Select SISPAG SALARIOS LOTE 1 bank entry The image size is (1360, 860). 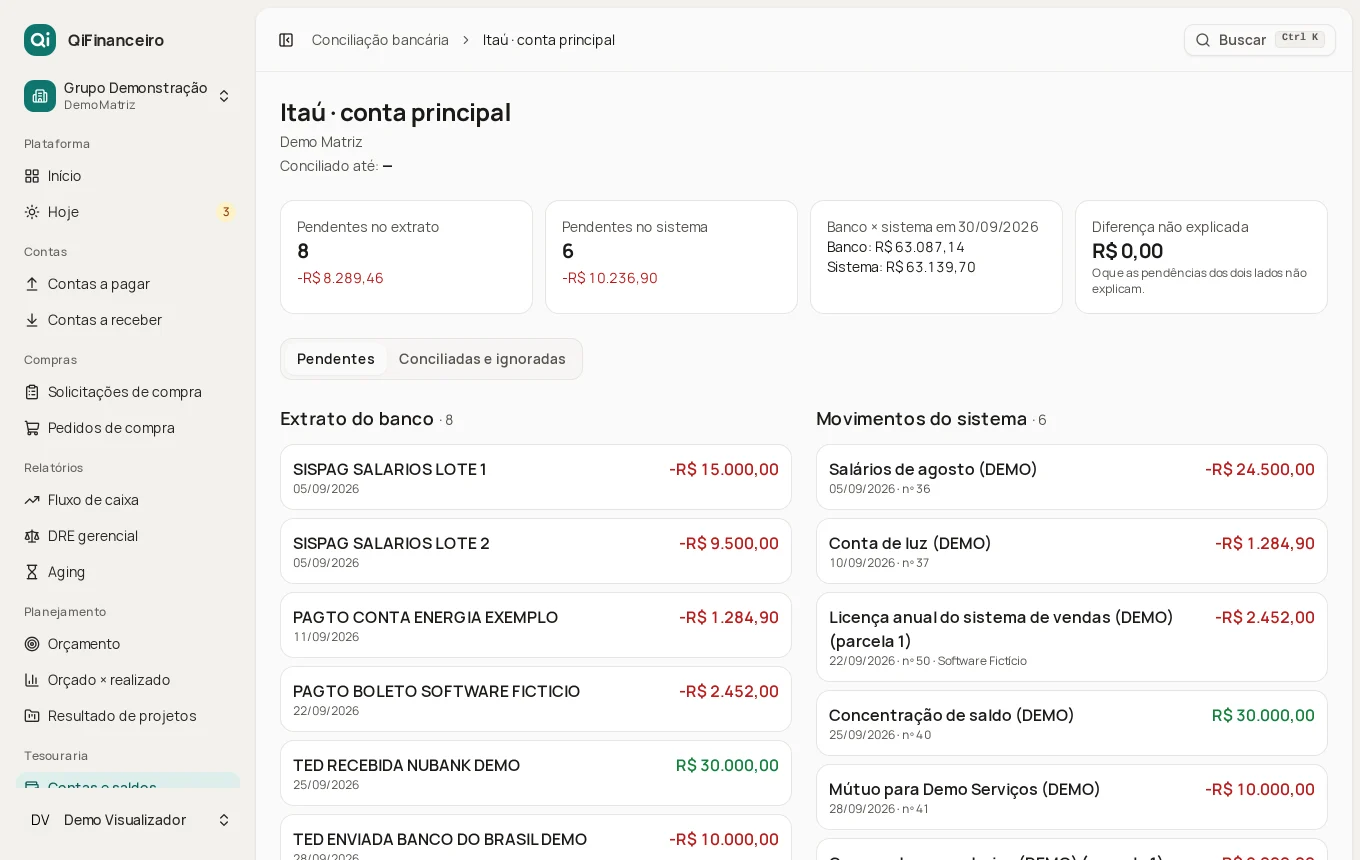click(536, 477)
